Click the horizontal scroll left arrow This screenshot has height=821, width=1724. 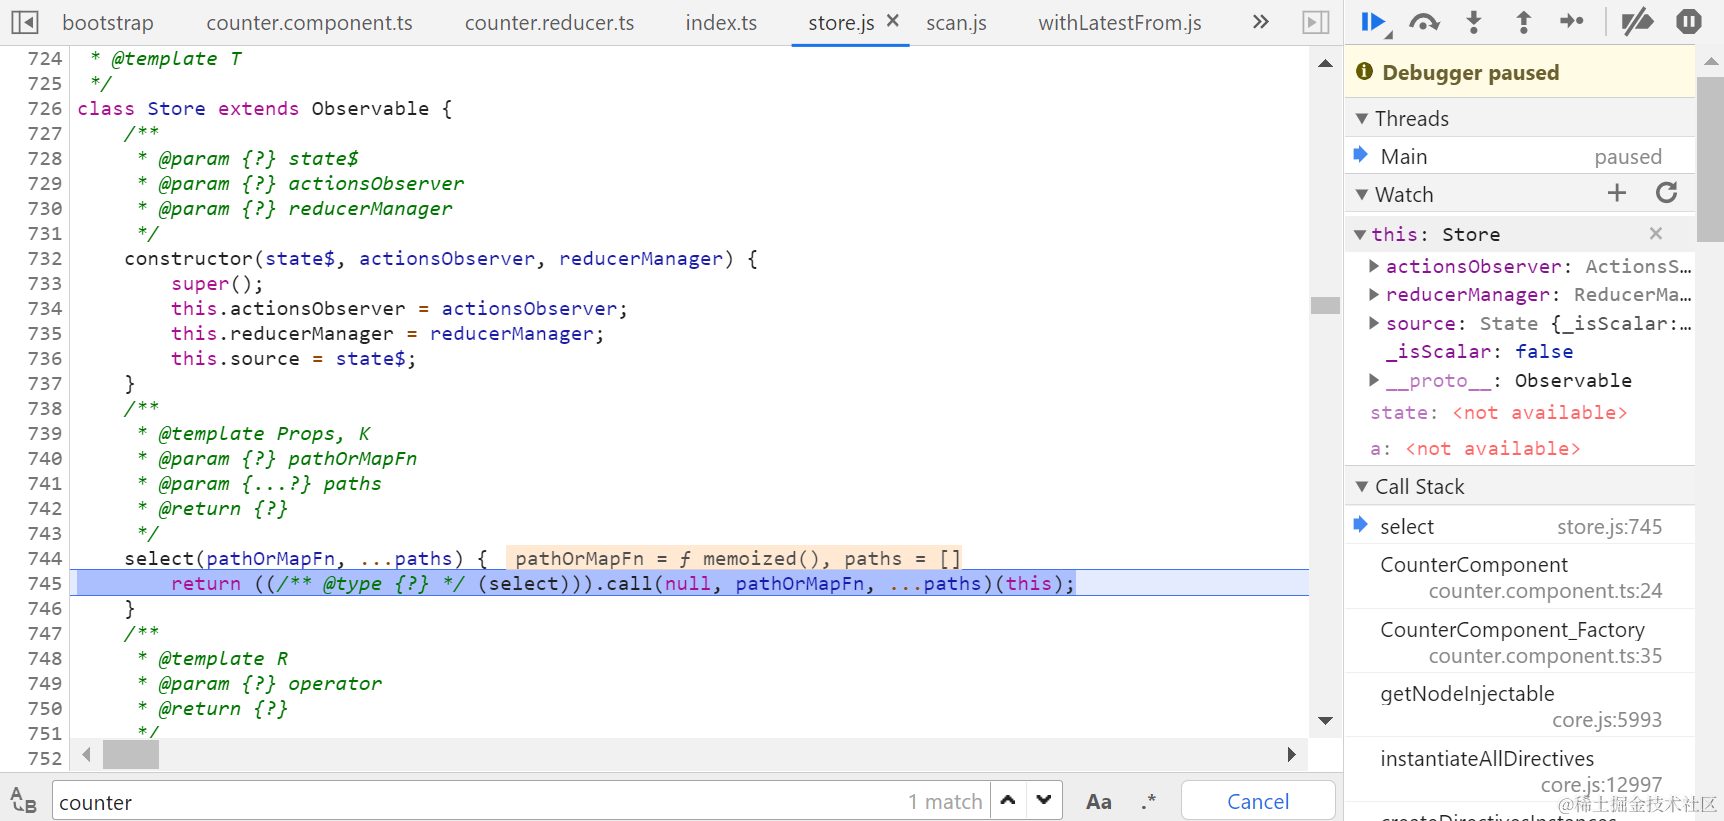(87, 754)
